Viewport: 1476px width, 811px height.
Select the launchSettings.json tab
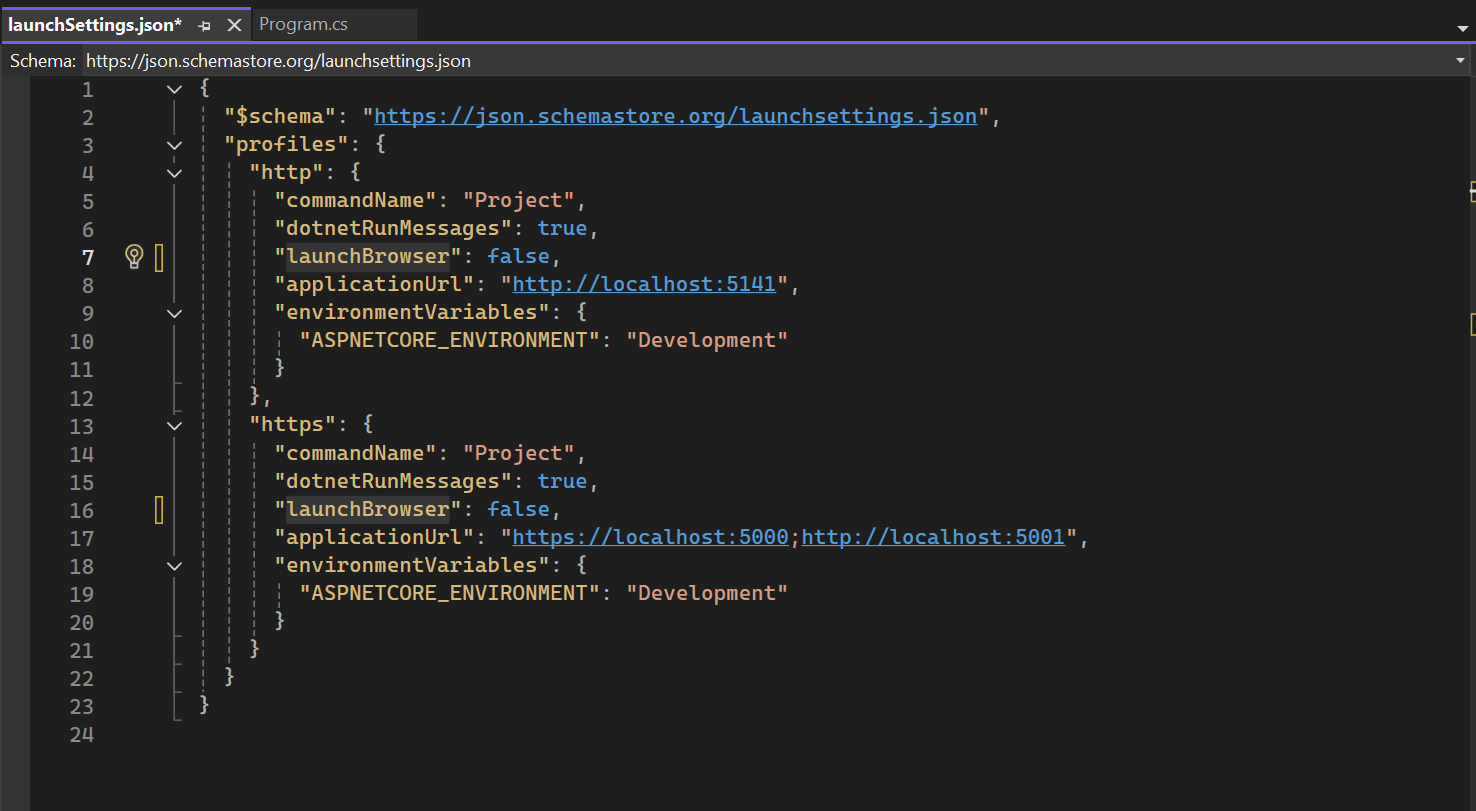pos(95,24)
